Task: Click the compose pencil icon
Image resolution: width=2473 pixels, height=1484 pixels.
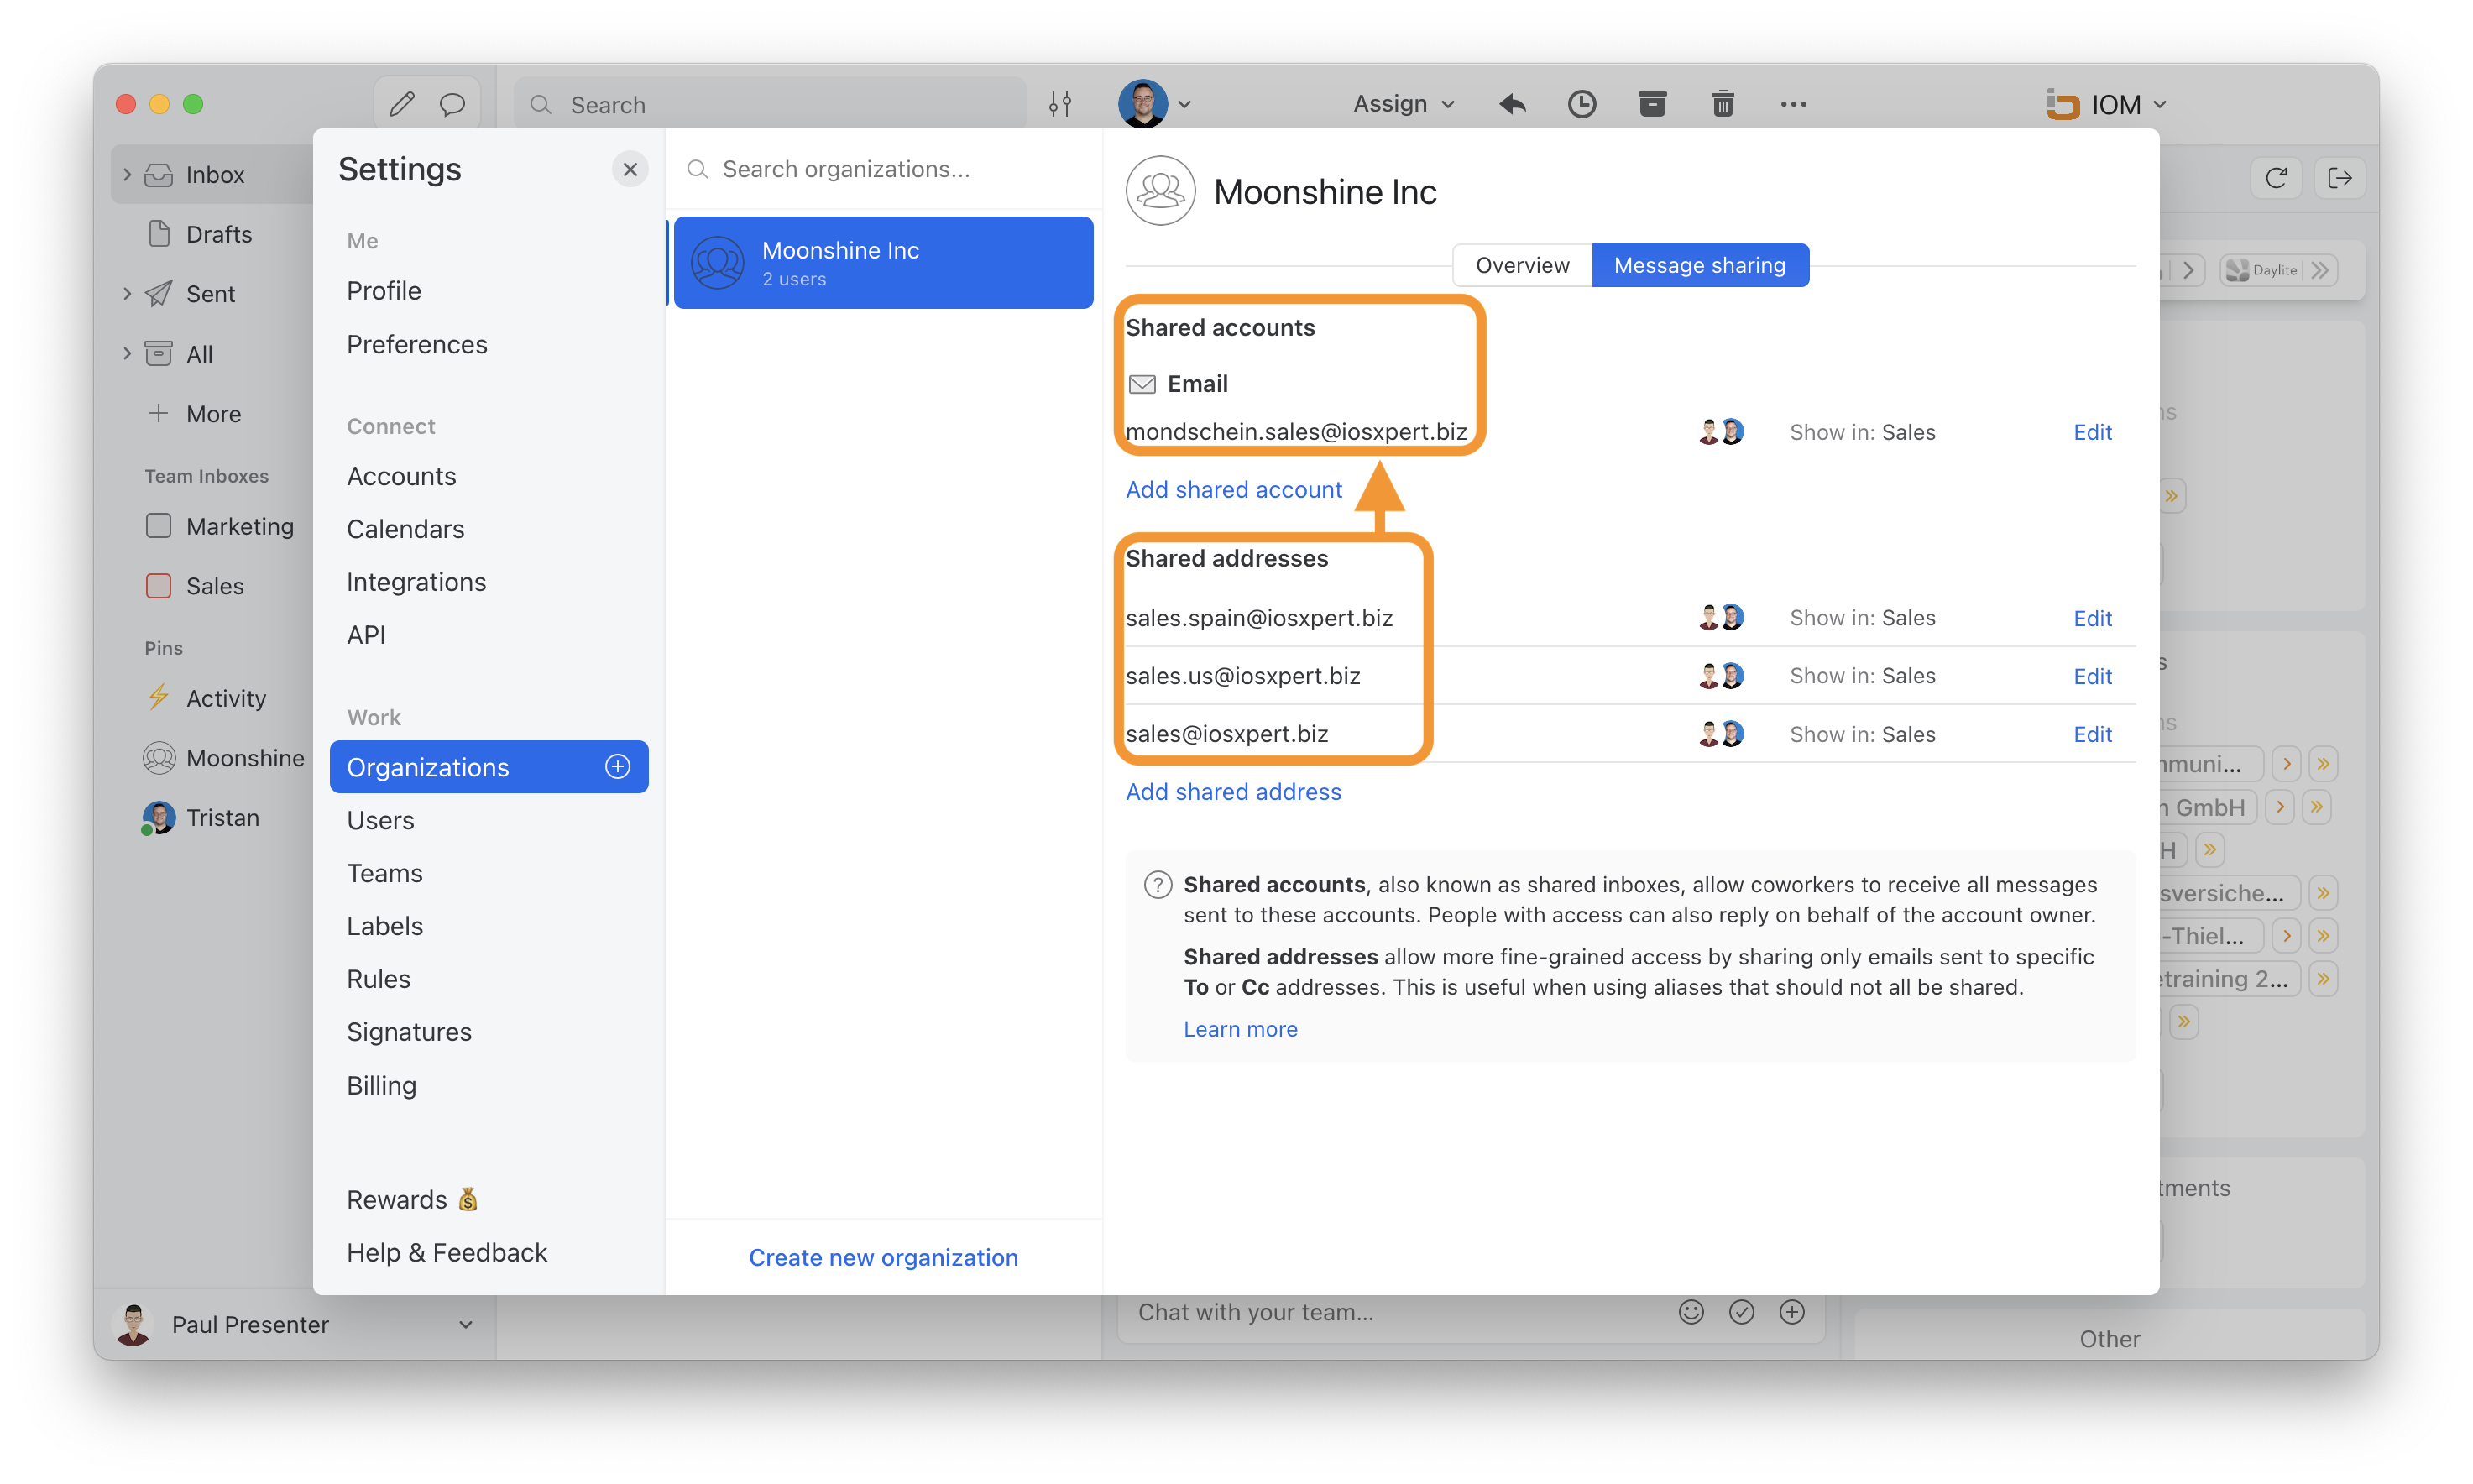Action: pyautogui.click(x=402, y=104)
